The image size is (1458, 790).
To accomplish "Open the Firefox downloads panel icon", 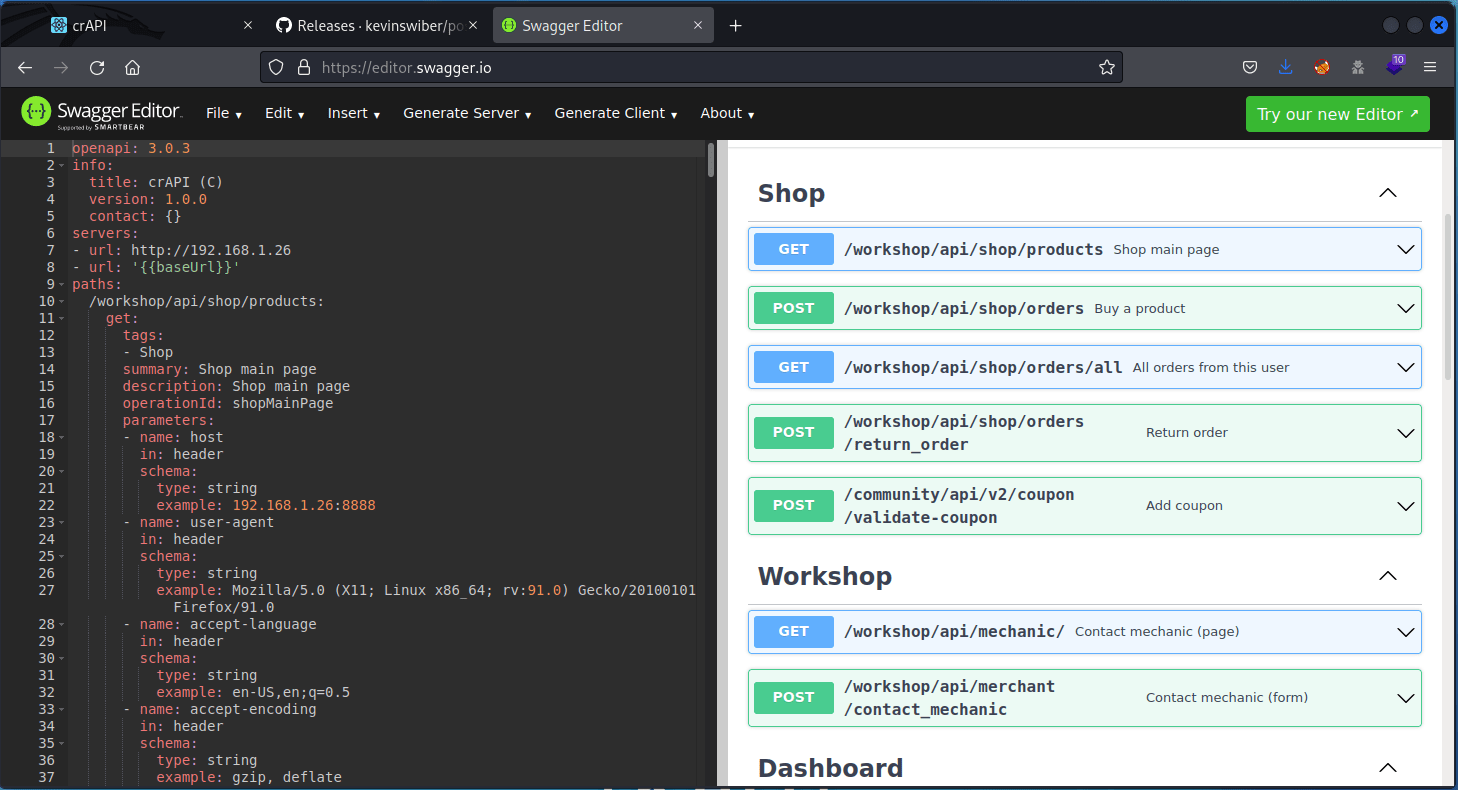I will click(x=1286, y=67).
